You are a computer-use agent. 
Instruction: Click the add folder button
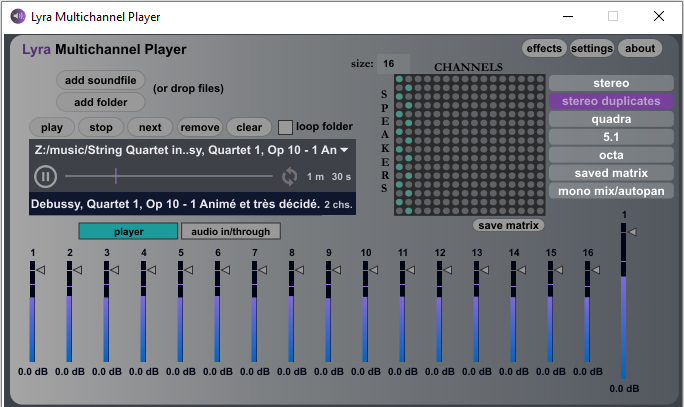(100, 102)
